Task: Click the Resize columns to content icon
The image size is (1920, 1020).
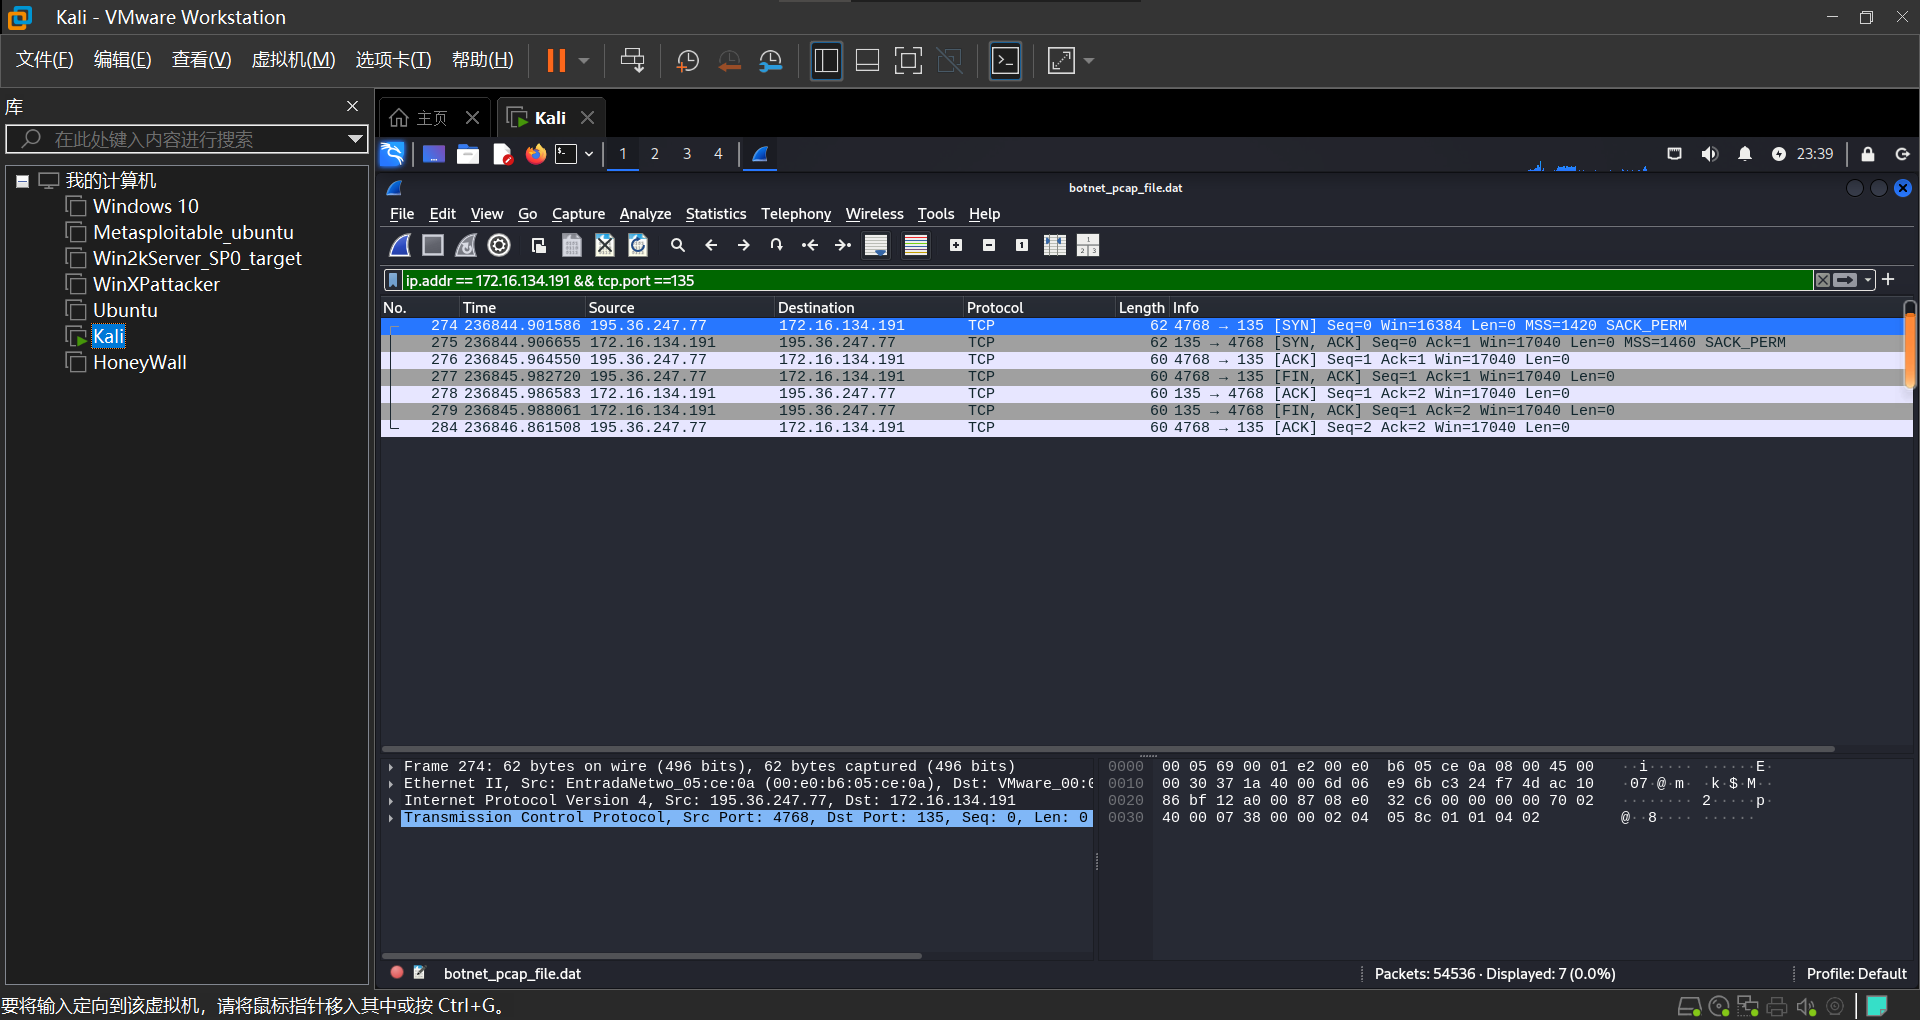Action: click(x=1055, y=245)
